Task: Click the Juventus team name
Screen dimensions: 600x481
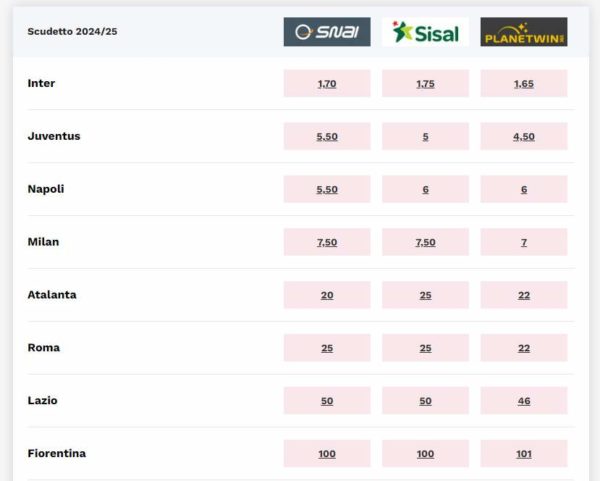Action: [54, 136]
